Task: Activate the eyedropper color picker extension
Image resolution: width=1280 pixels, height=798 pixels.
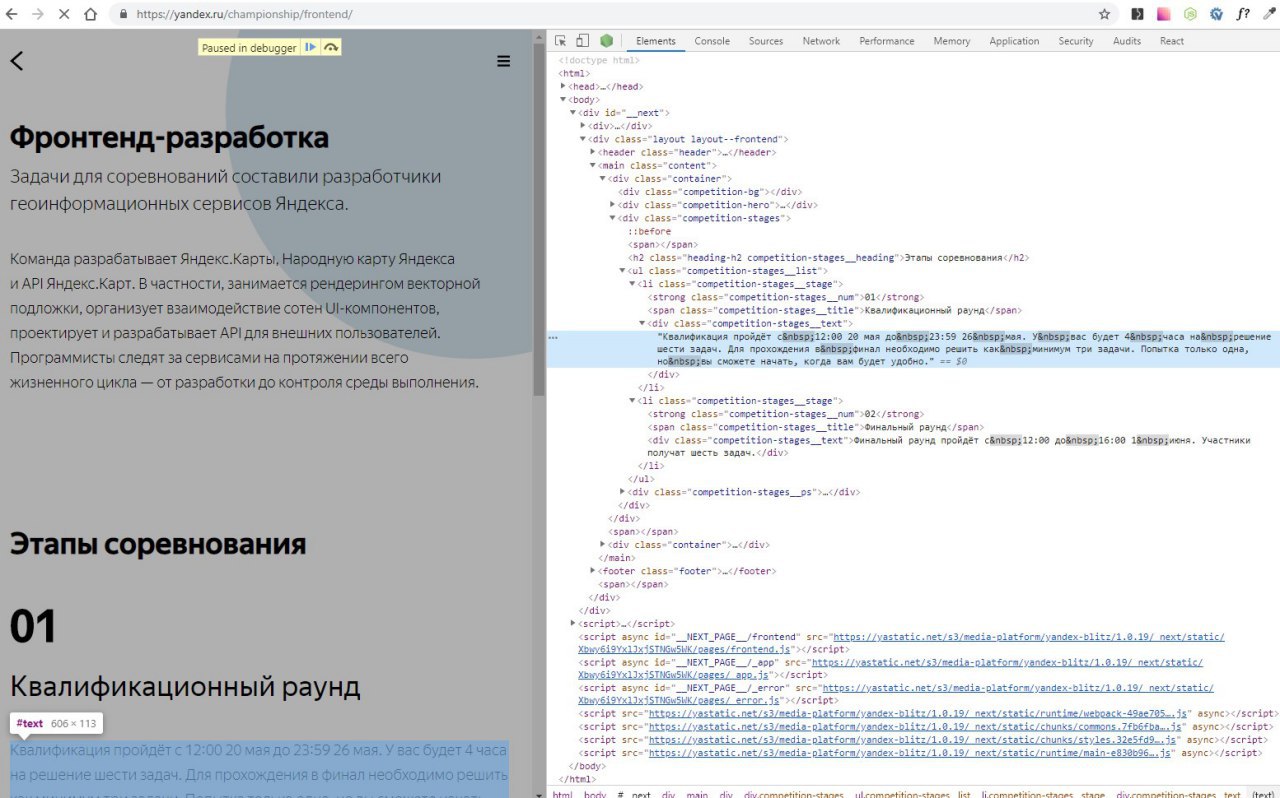Action: pos(1269,14)
